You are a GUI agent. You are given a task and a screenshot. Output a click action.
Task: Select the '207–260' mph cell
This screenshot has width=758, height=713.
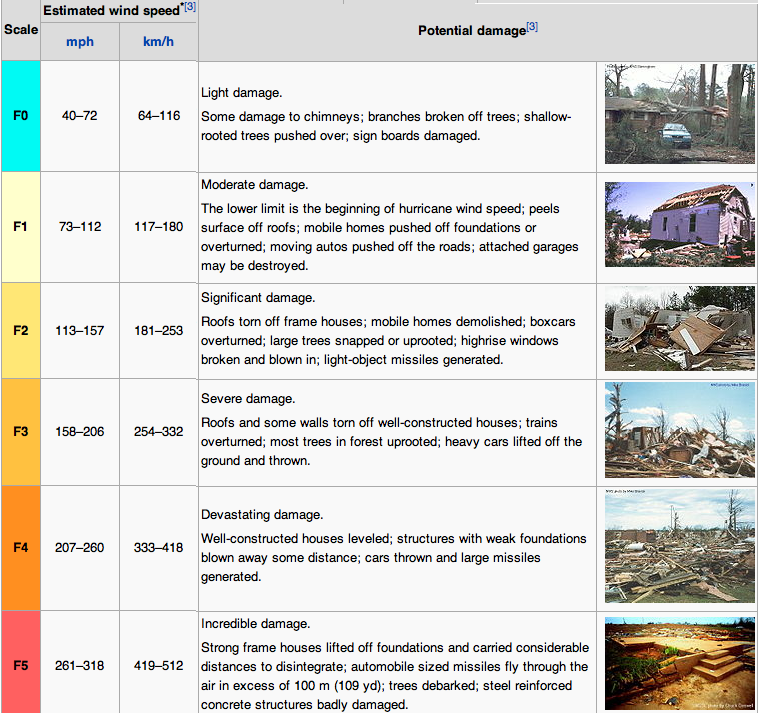80,548
